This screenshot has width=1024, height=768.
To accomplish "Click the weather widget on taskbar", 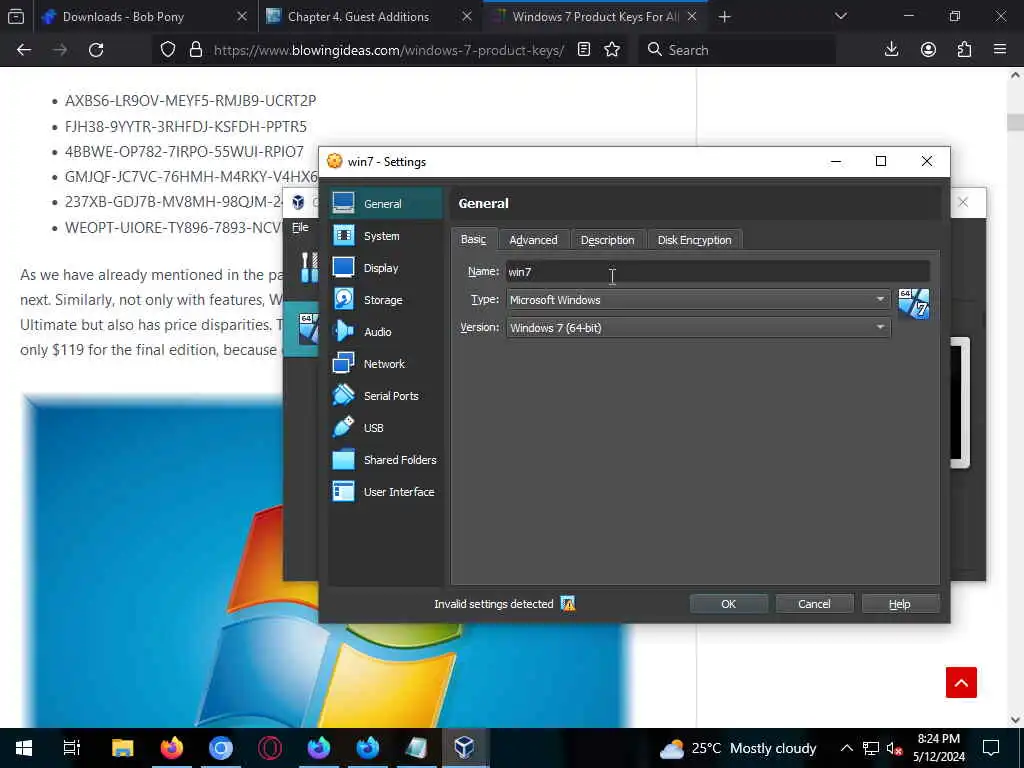I will tap(738, 748).
